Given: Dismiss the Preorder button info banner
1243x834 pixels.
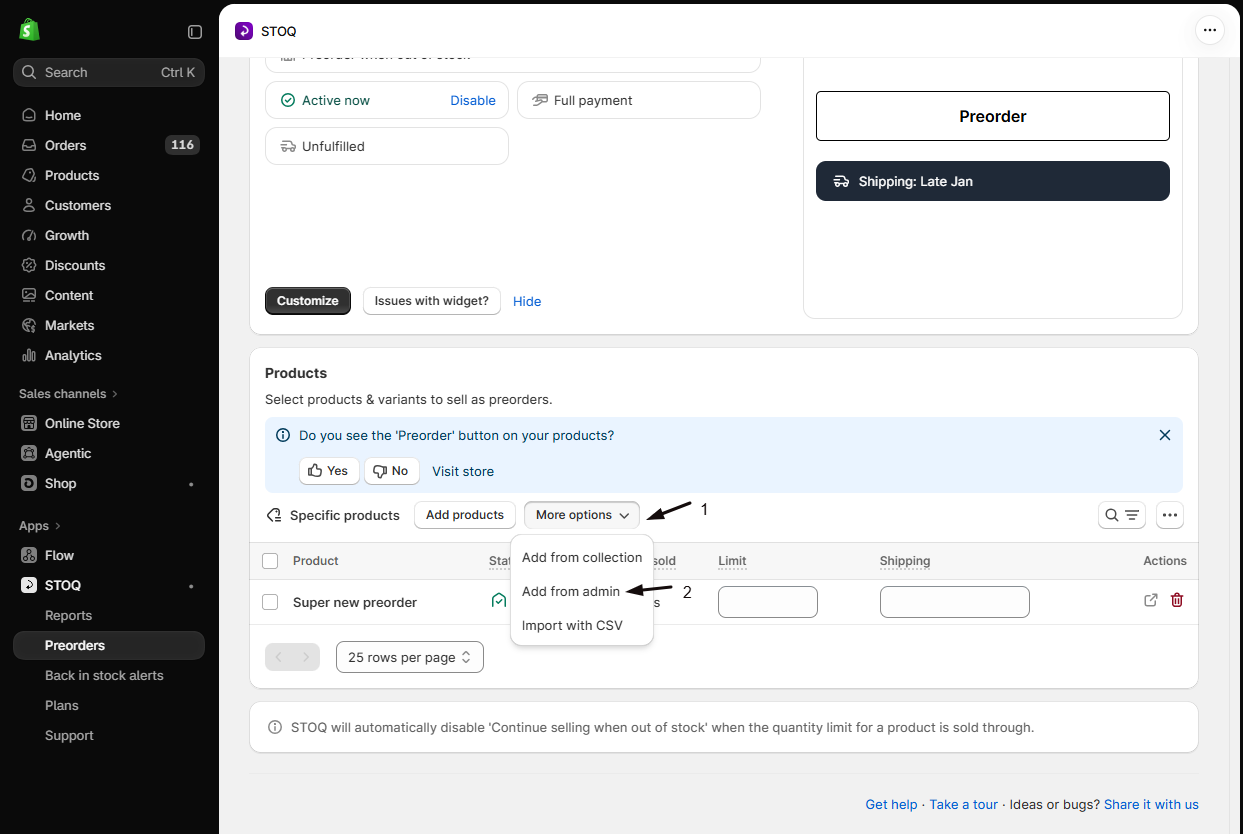Looking at the screenshot, I should [1165, 435].
